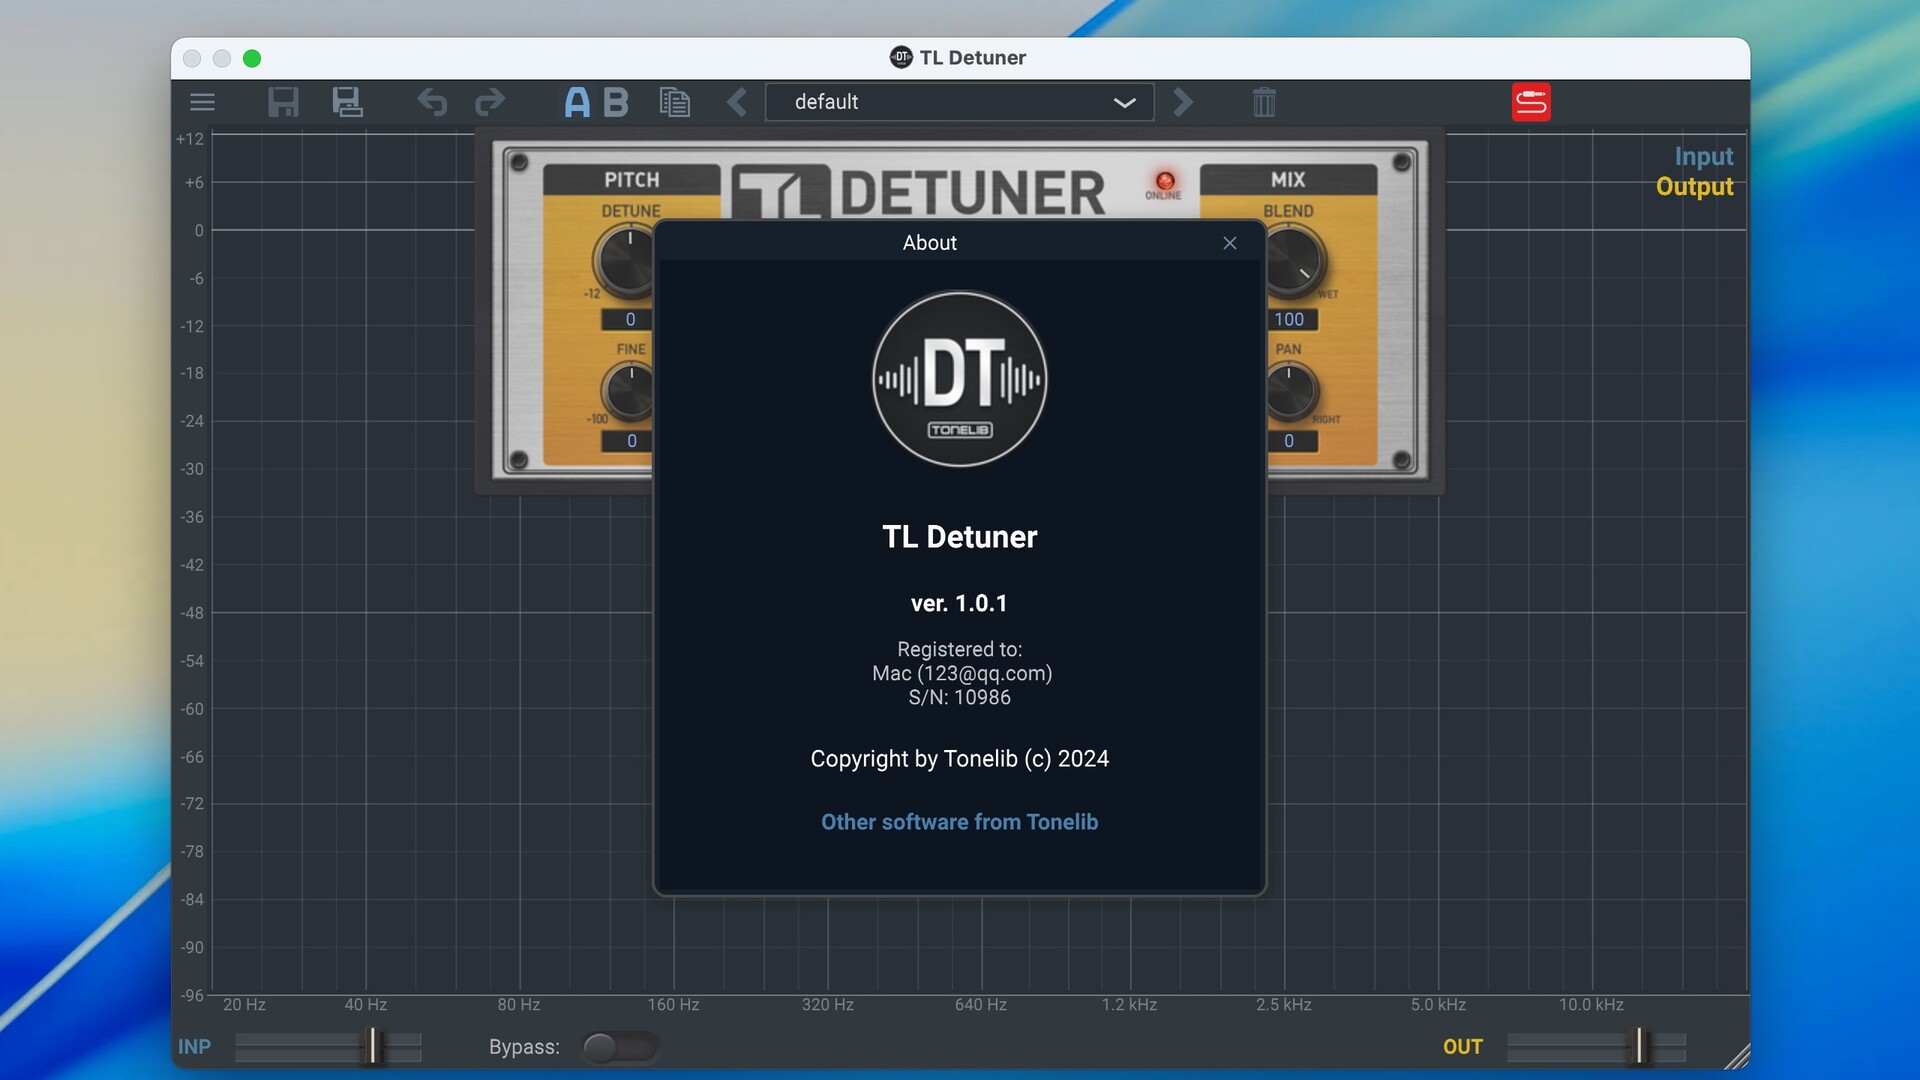The height and width of the screenshot is (1080, 1920).
Task: Open Other software from Tonelib link
Action: click(x=959, y=822)
